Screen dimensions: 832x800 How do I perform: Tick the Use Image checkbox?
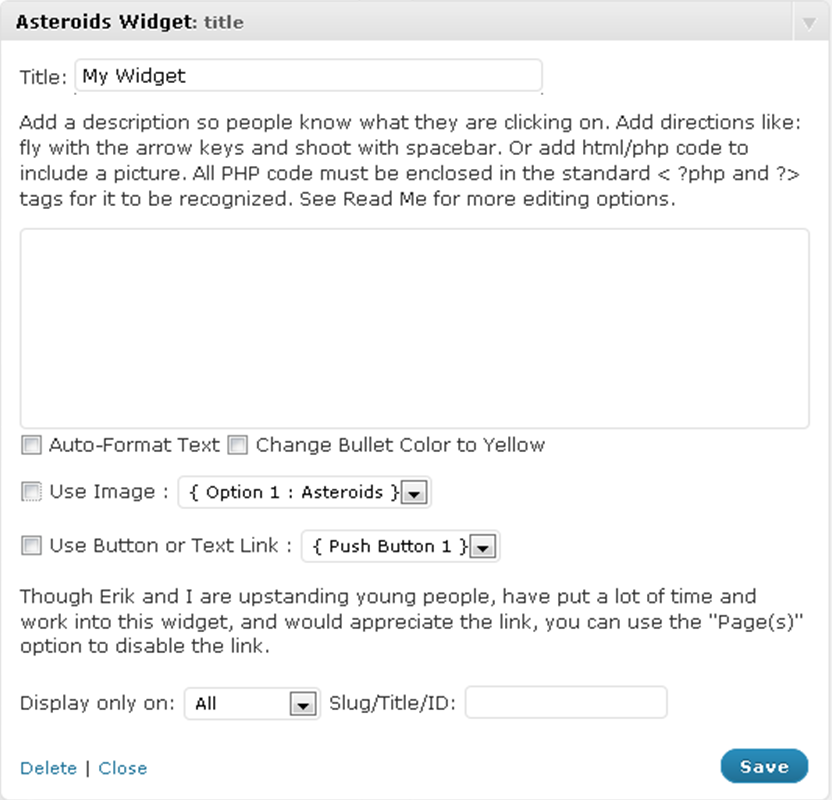(x=31, y=492)
